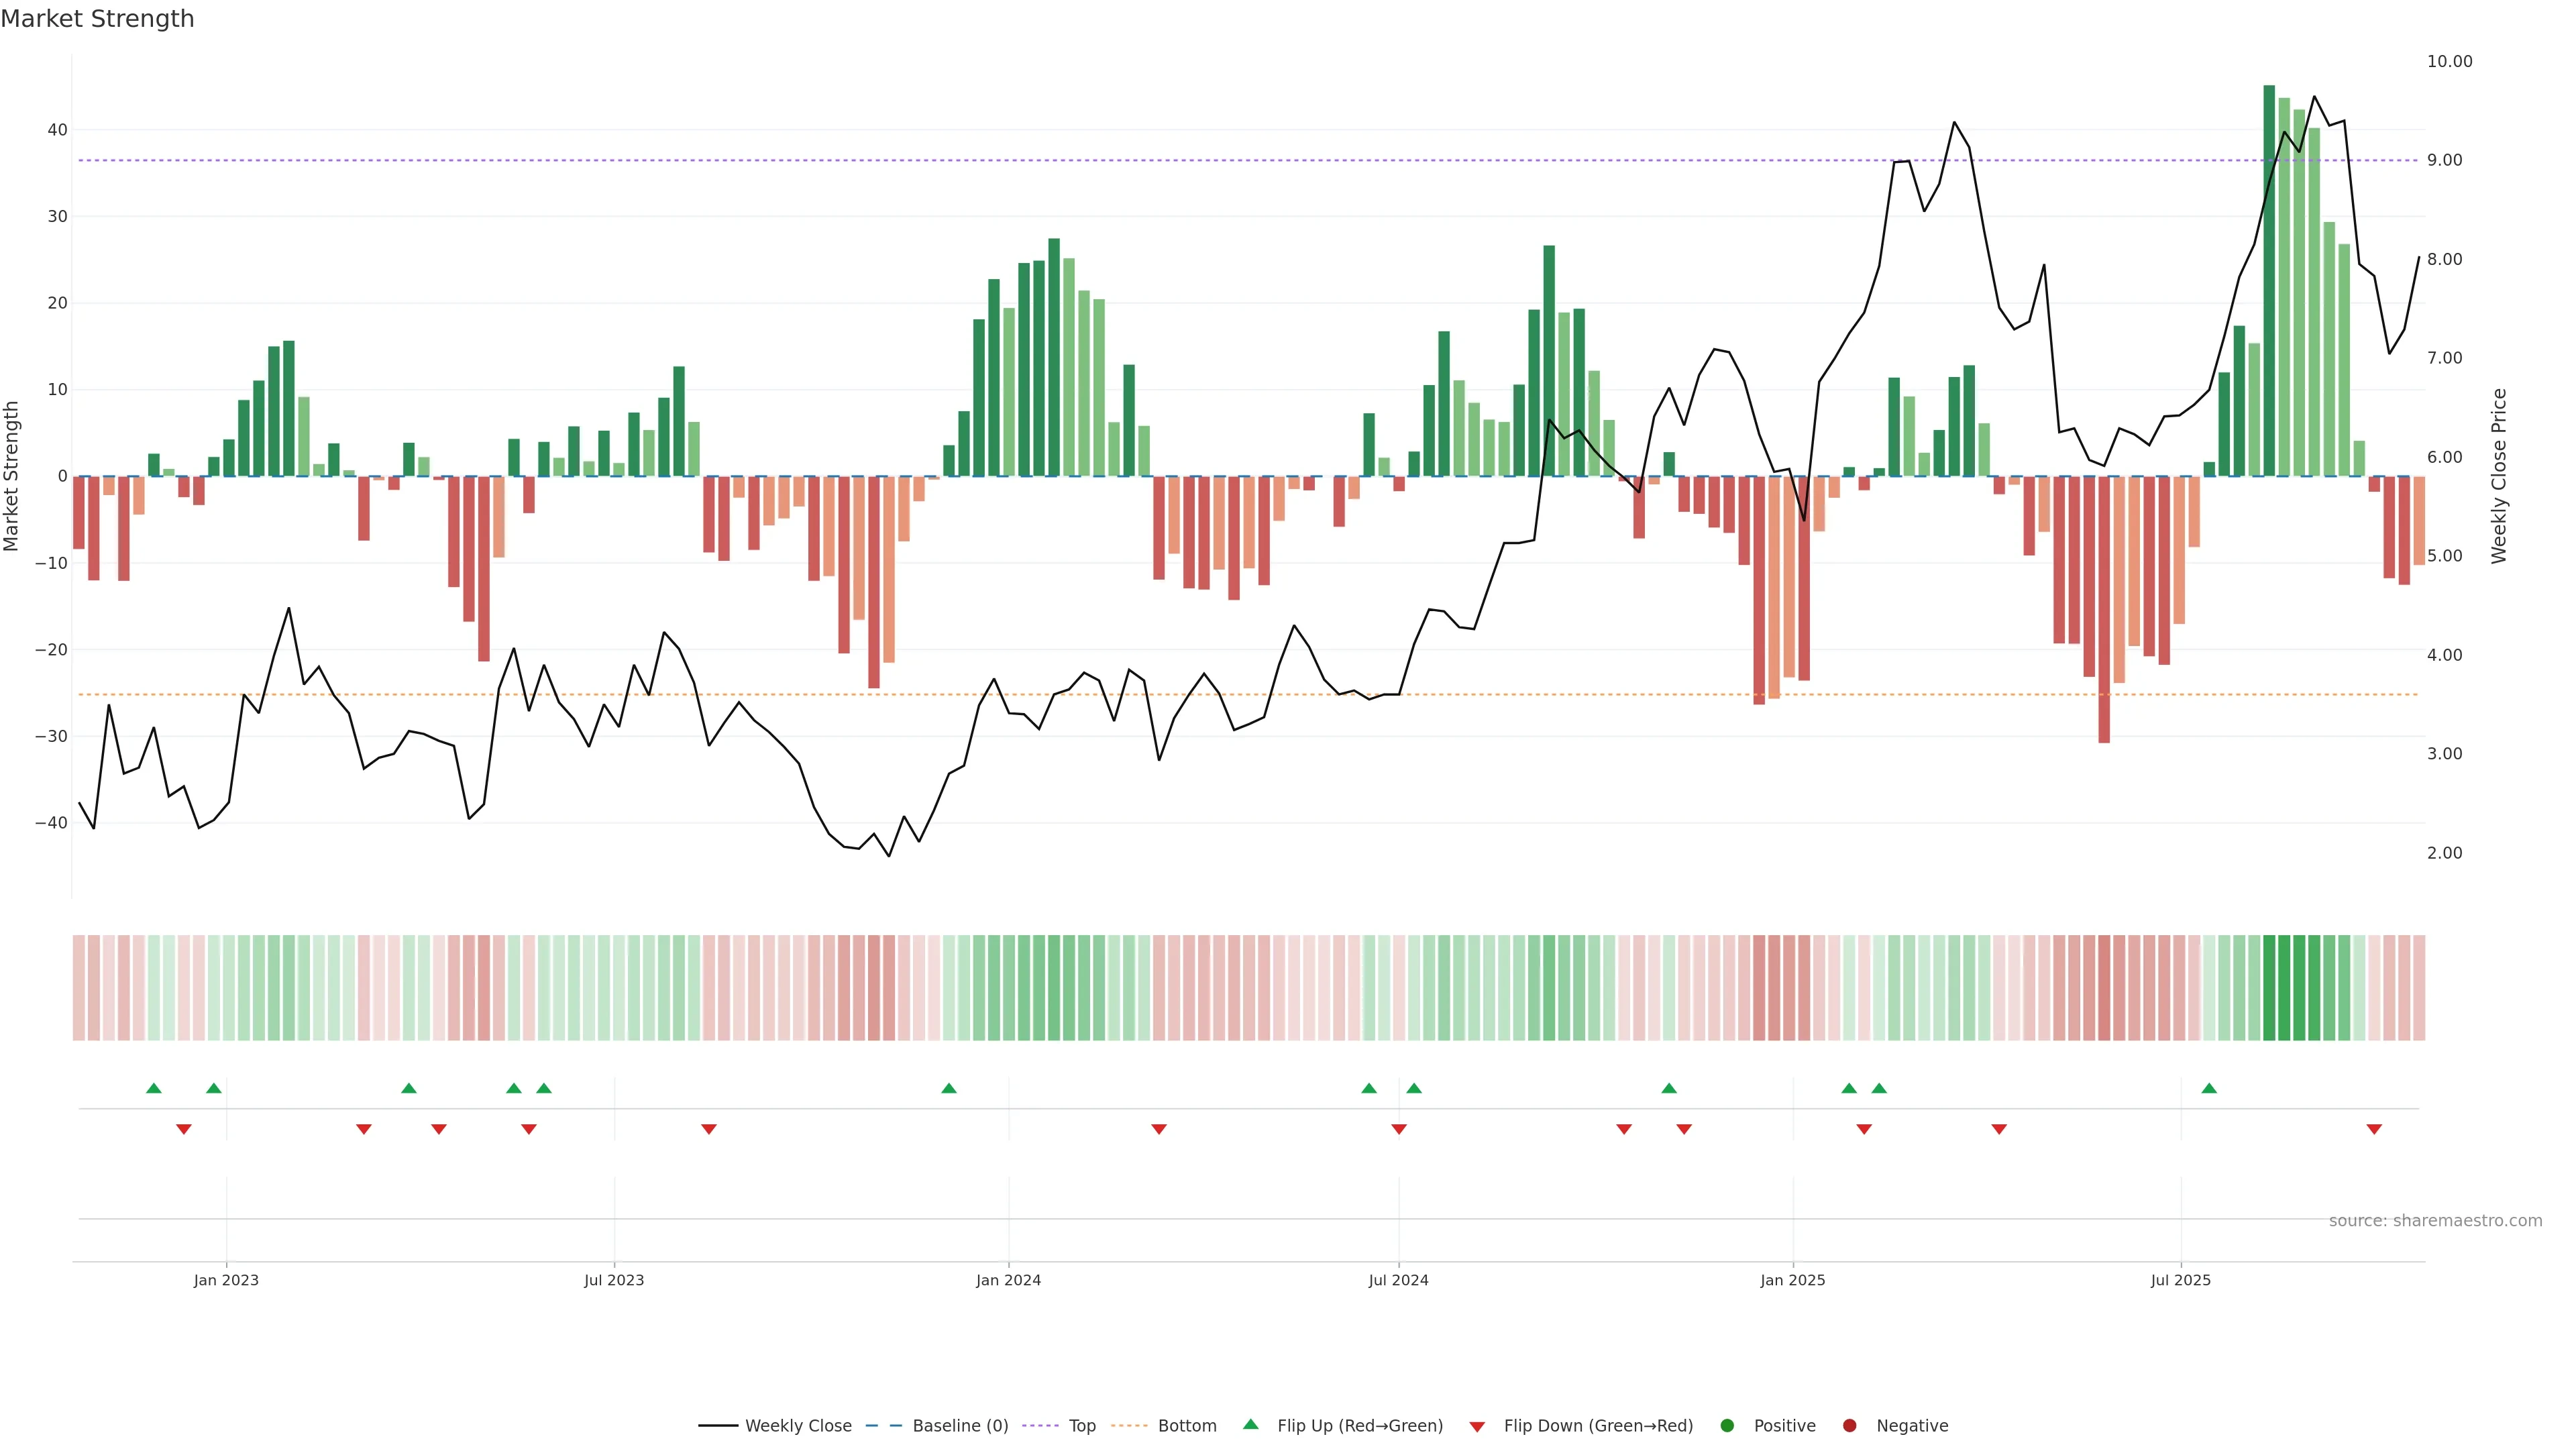
Task: Click the first green flip-up marker on the left
Action: (x=153, y=1088)
